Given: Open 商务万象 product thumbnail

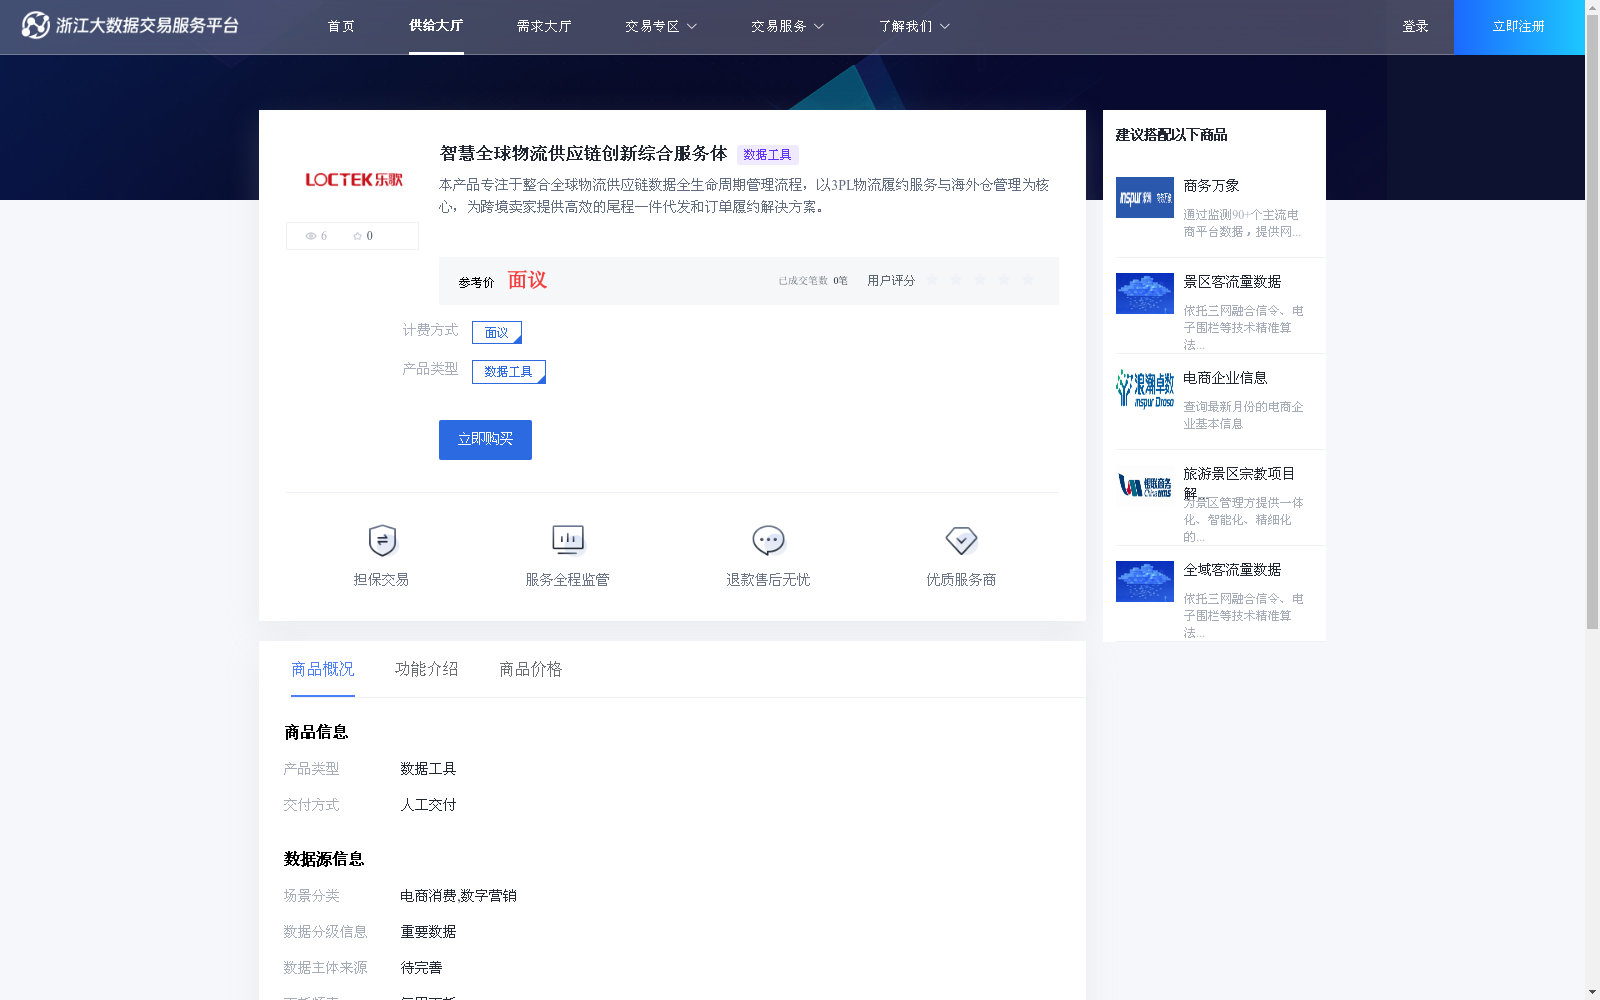Looking at the screenshot, I should tap(1144, 197).
